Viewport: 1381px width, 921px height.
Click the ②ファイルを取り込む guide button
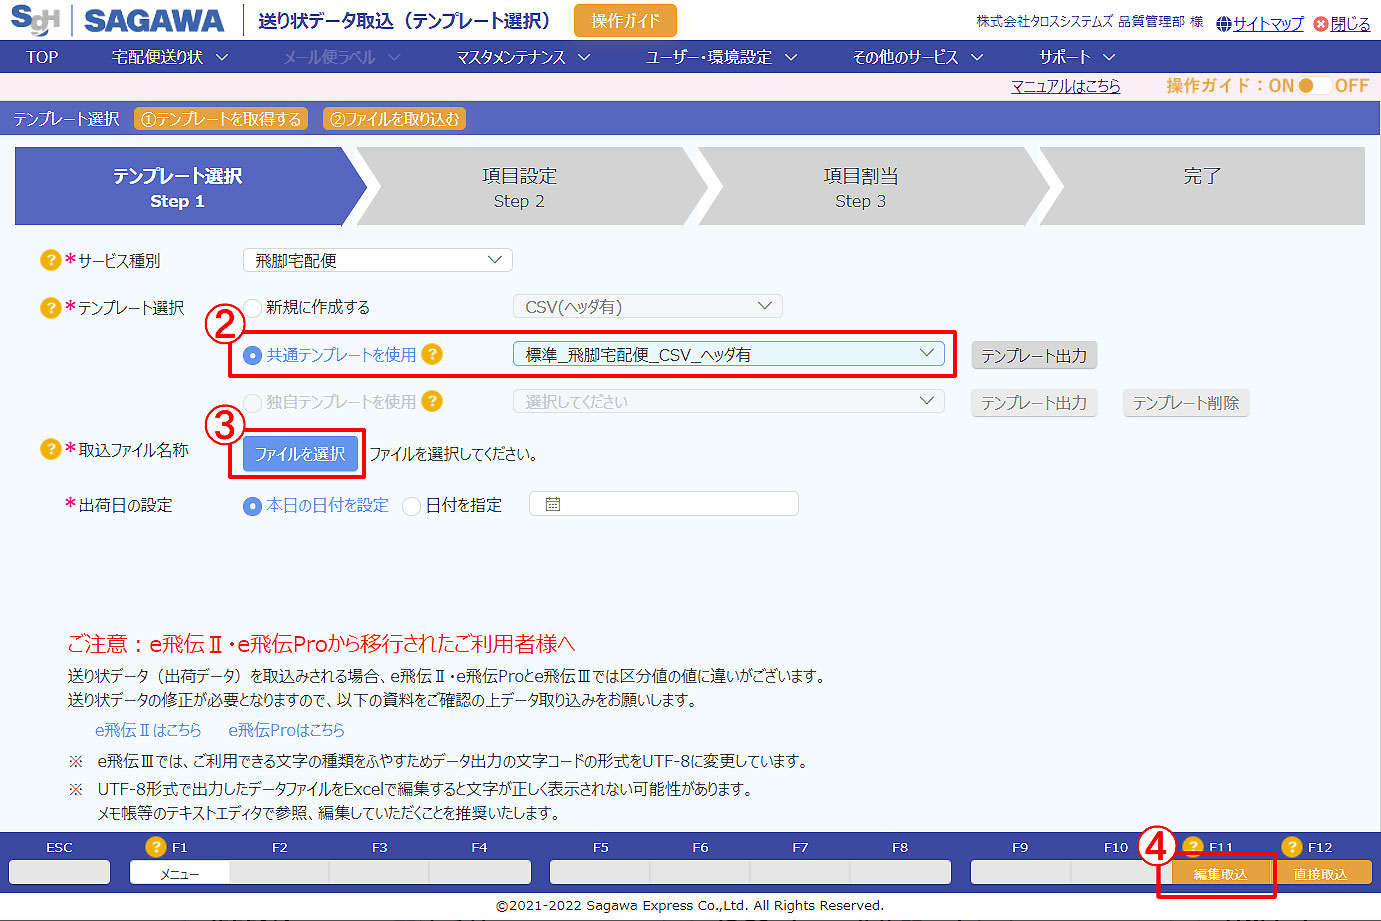point(395,119)
